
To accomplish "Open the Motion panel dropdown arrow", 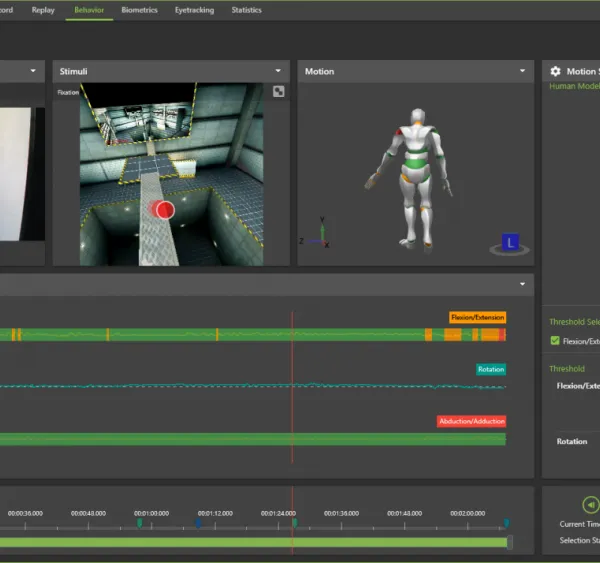I will [x=522, y=71].
